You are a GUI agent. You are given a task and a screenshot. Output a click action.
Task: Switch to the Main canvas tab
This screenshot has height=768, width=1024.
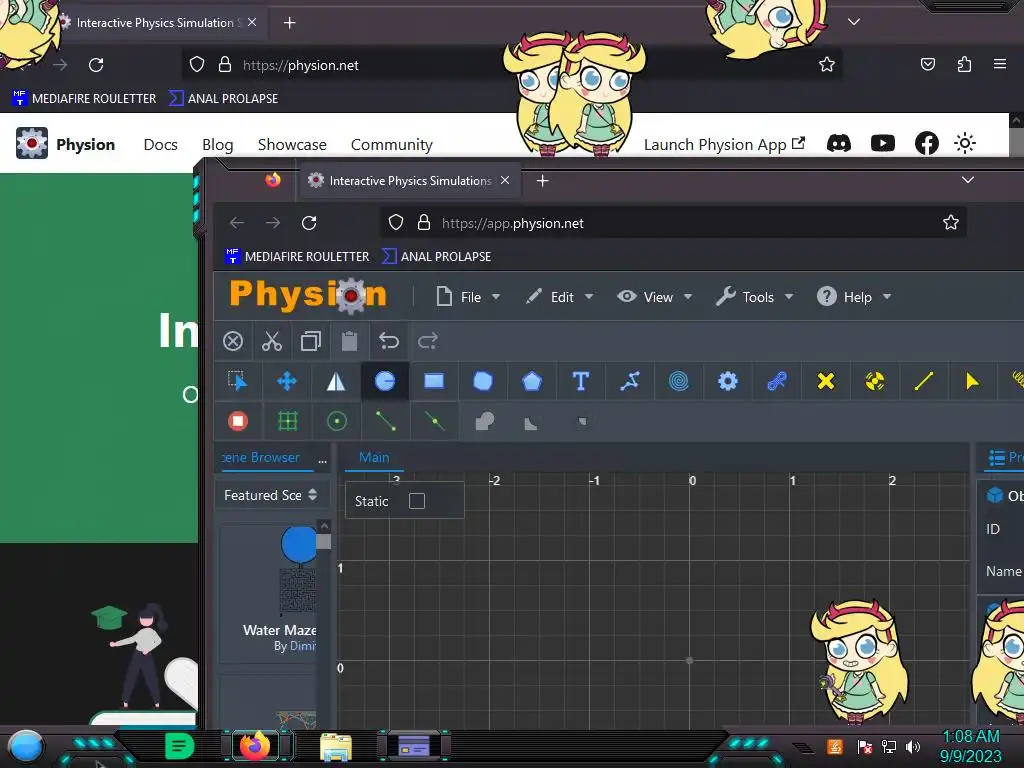(x=374, y=457)
